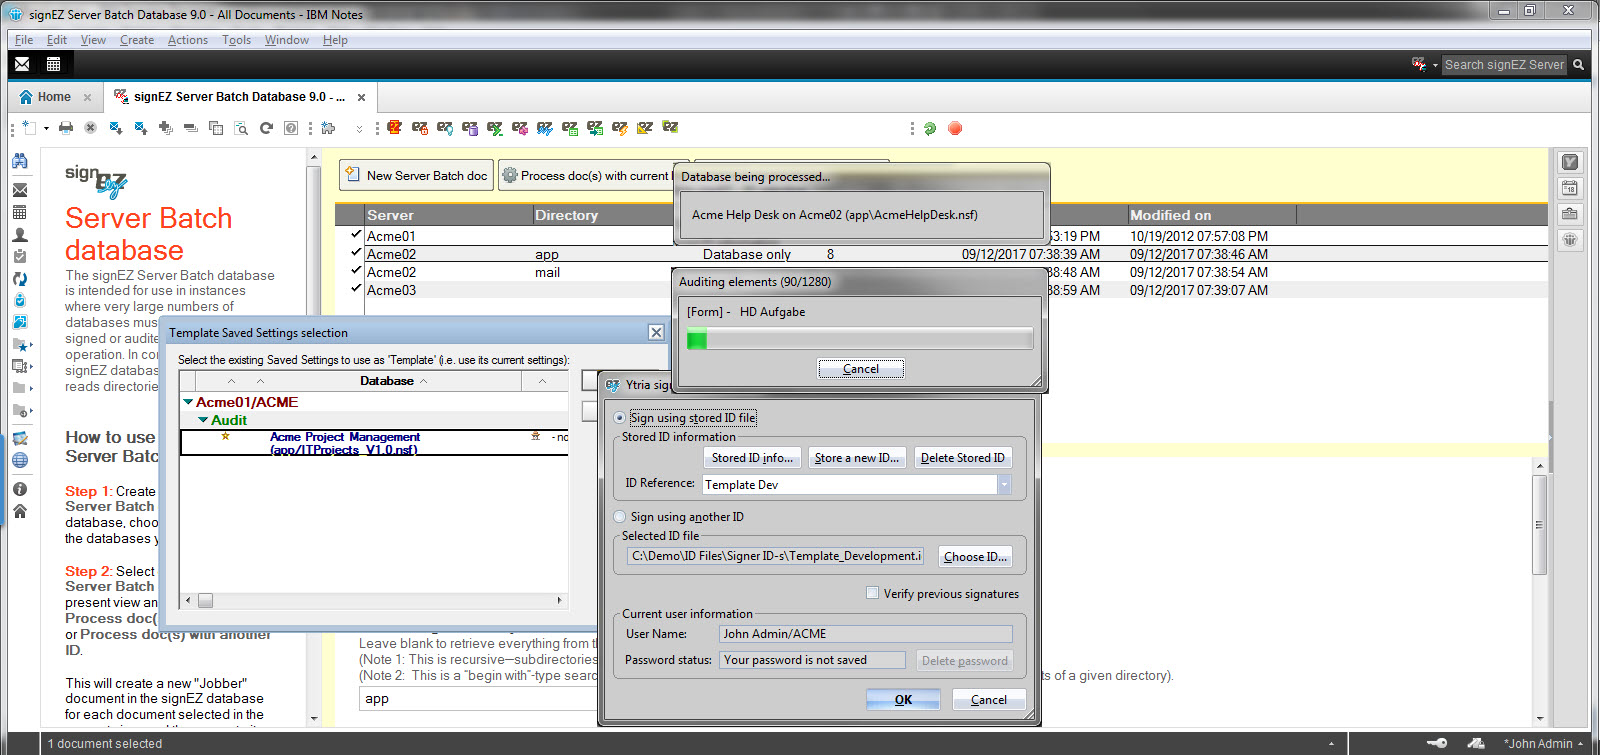The image size is (1600, 755).
Task: Open the search options dropdown arrow
Action: point(1435,65)
